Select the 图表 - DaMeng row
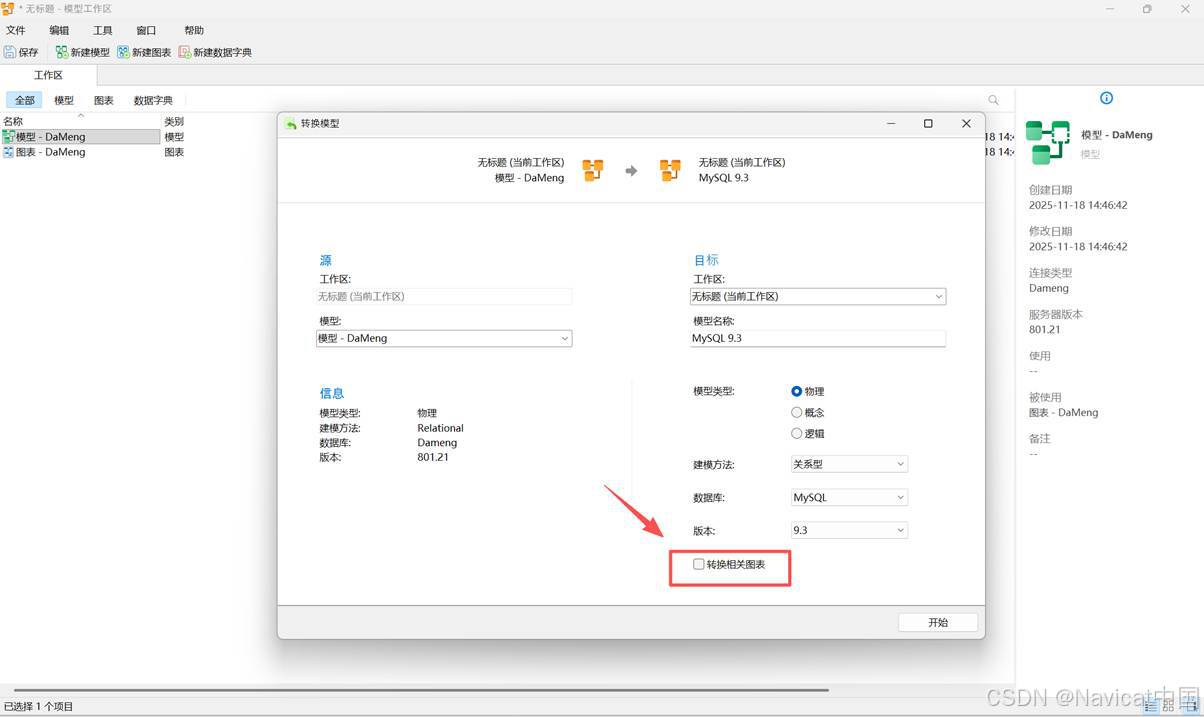The image size is (1204, 717). pyautogui.click(x=80, y=152)
